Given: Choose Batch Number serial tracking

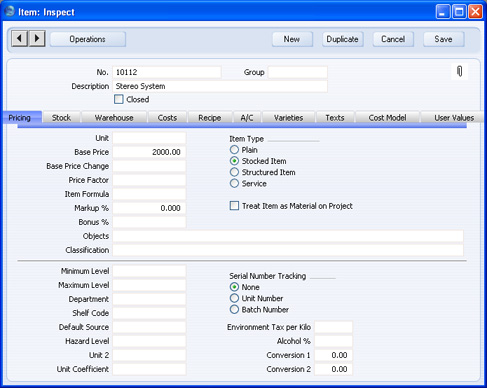Looking at the screenshot, I should coord(234,309).
